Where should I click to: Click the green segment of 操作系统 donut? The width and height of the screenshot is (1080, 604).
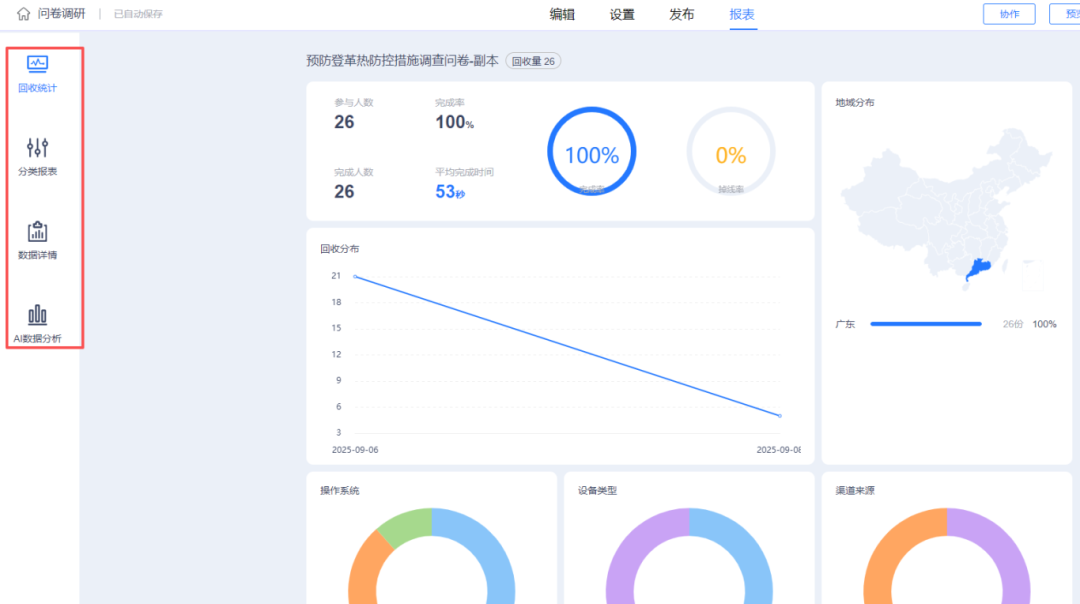click(x=407, y=523)
